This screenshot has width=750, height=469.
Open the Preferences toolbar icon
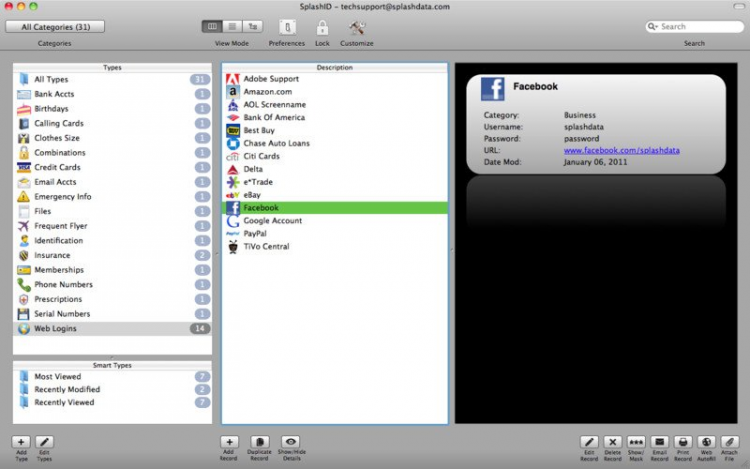coord(287,27)
